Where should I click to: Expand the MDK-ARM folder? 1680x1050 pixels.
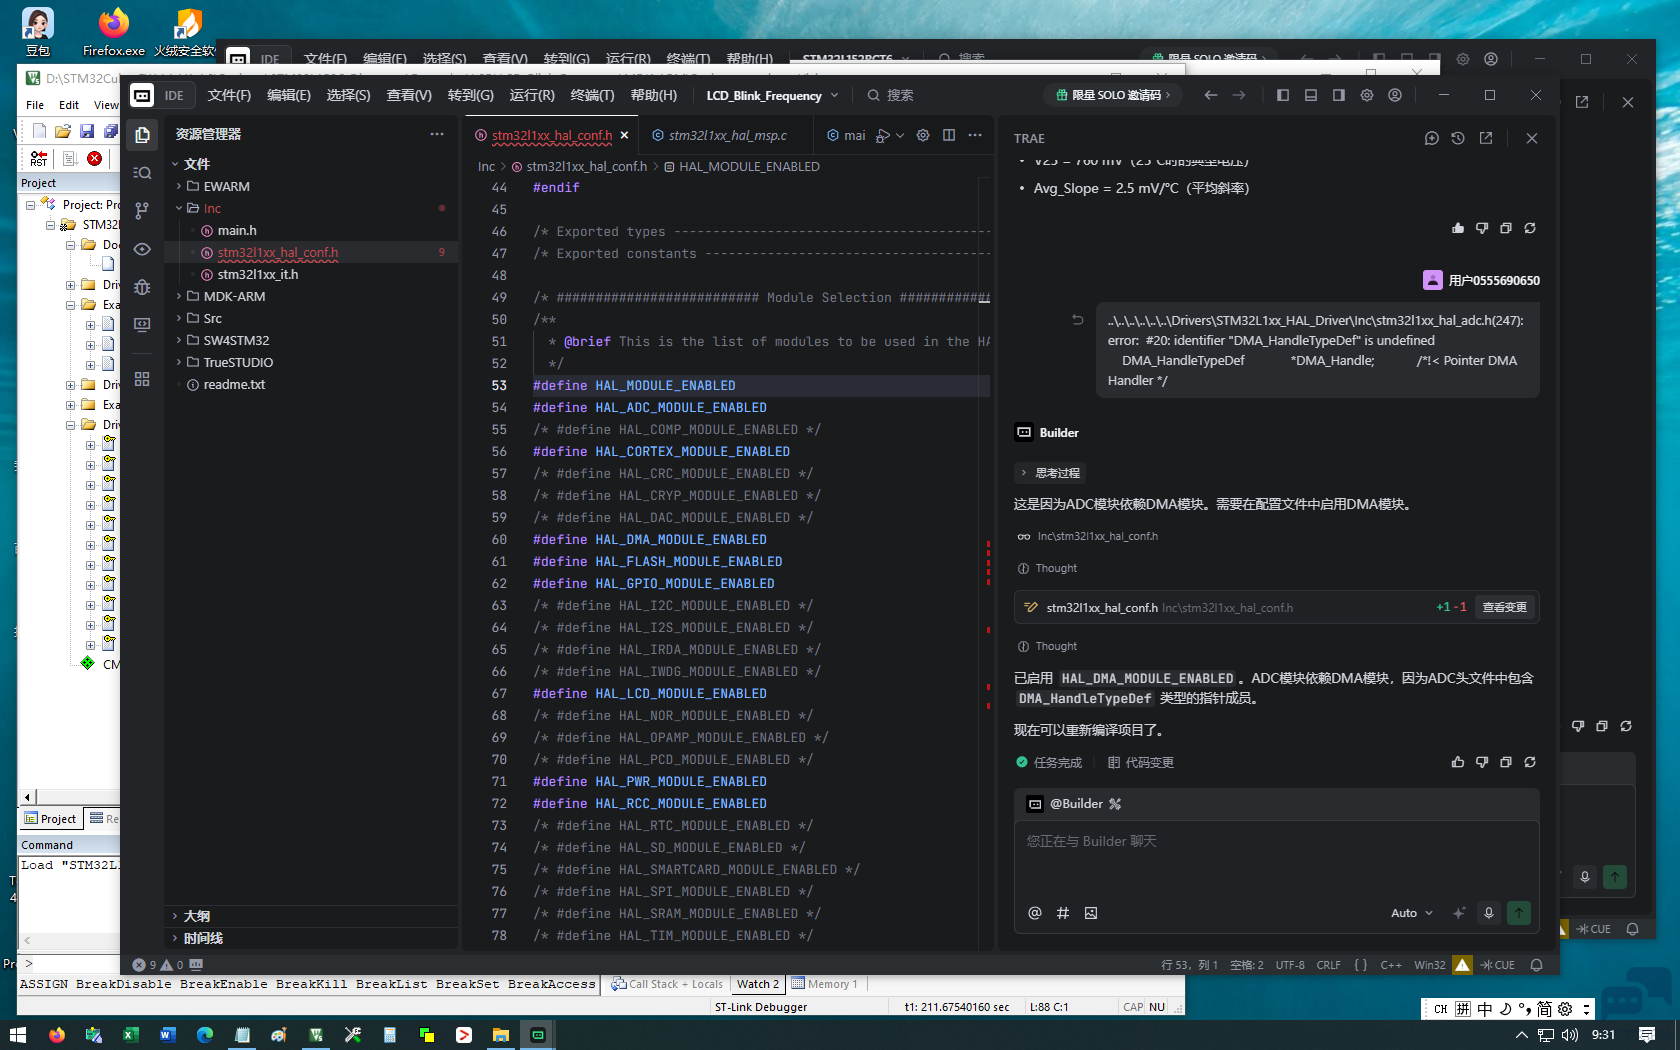click(x=234, y=297)
